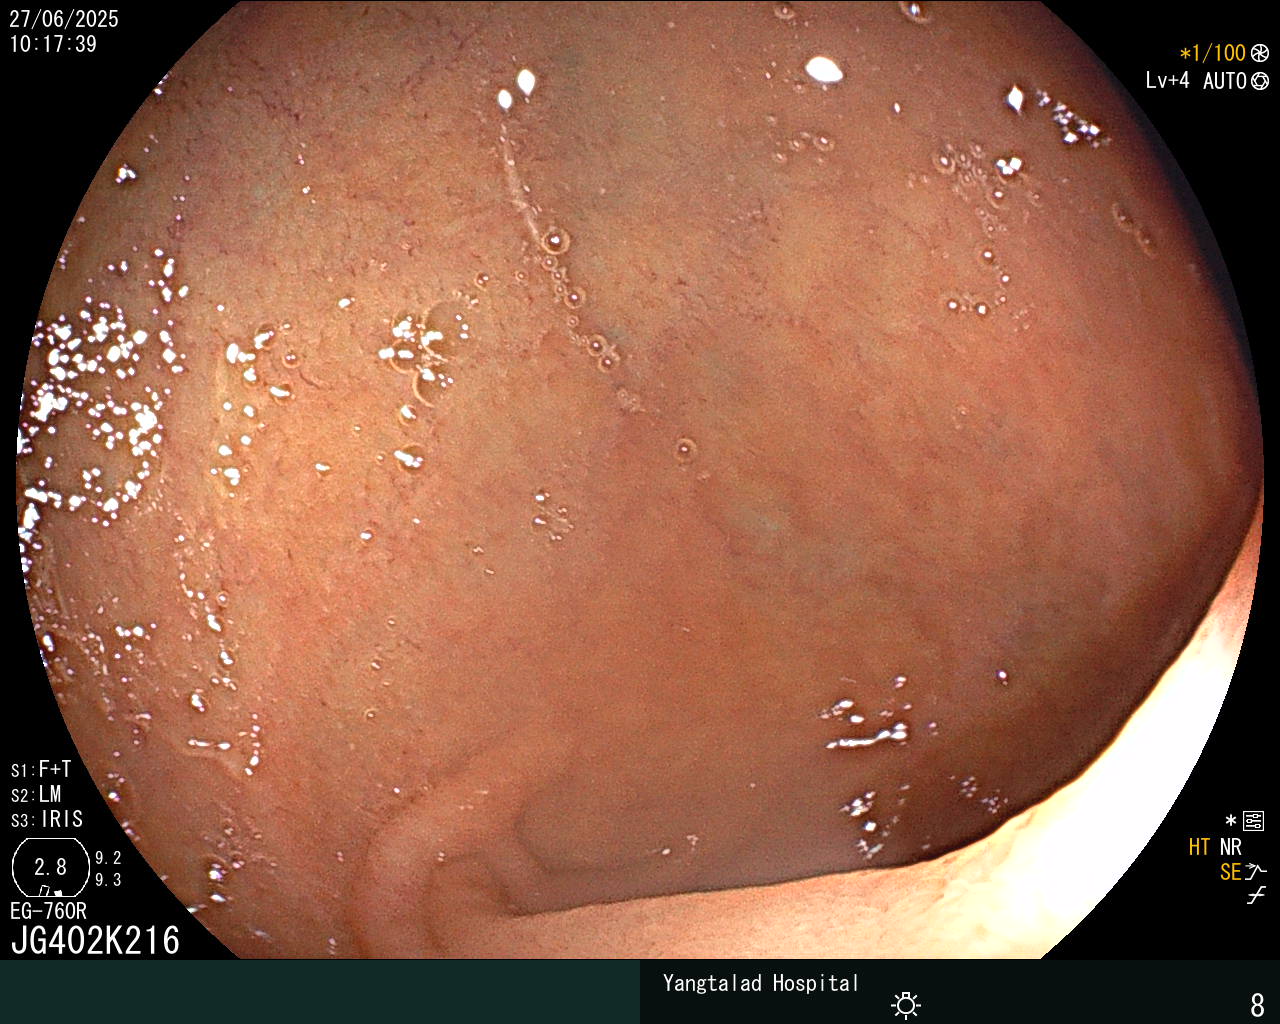This screenshot has height=1024, width=1280.
Task: Click the image count number 8
Action: 1257,1004
